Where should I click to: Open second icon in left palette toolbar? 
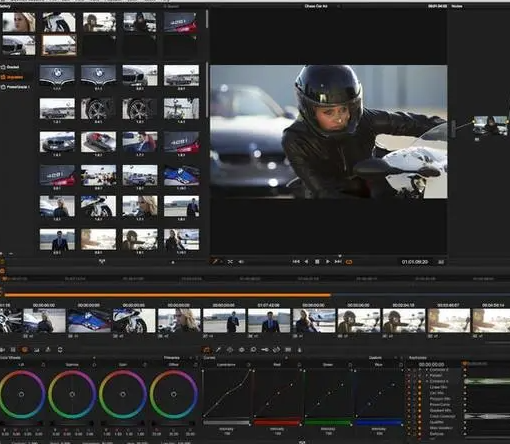pyautogui.click(x=13, y=350)
